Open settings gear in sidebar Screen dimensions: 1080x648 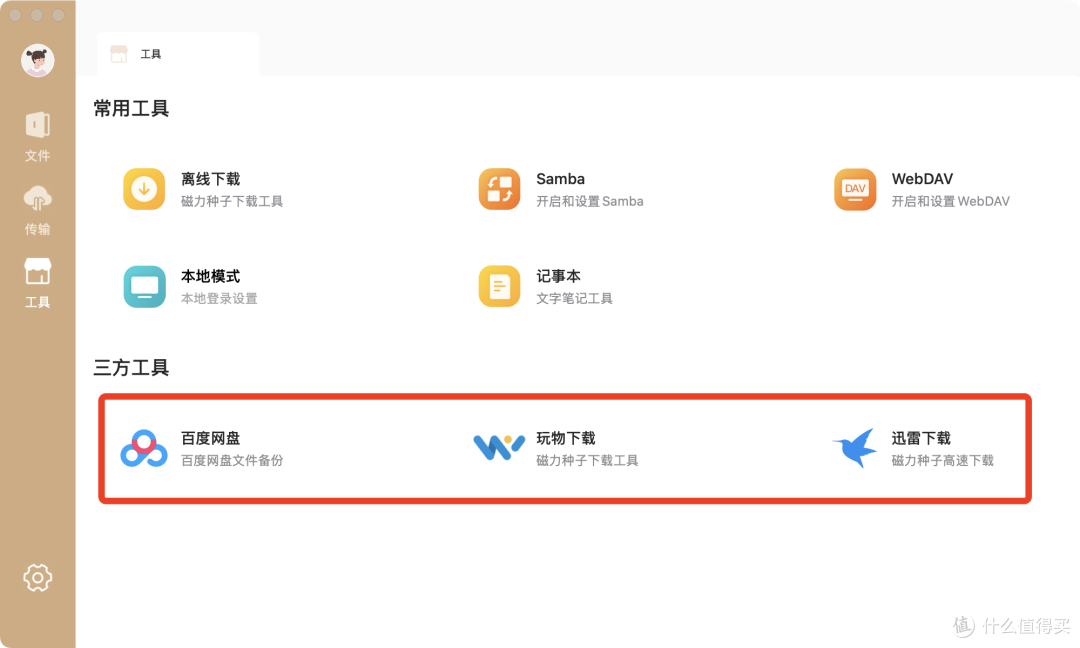coord(38,578)
